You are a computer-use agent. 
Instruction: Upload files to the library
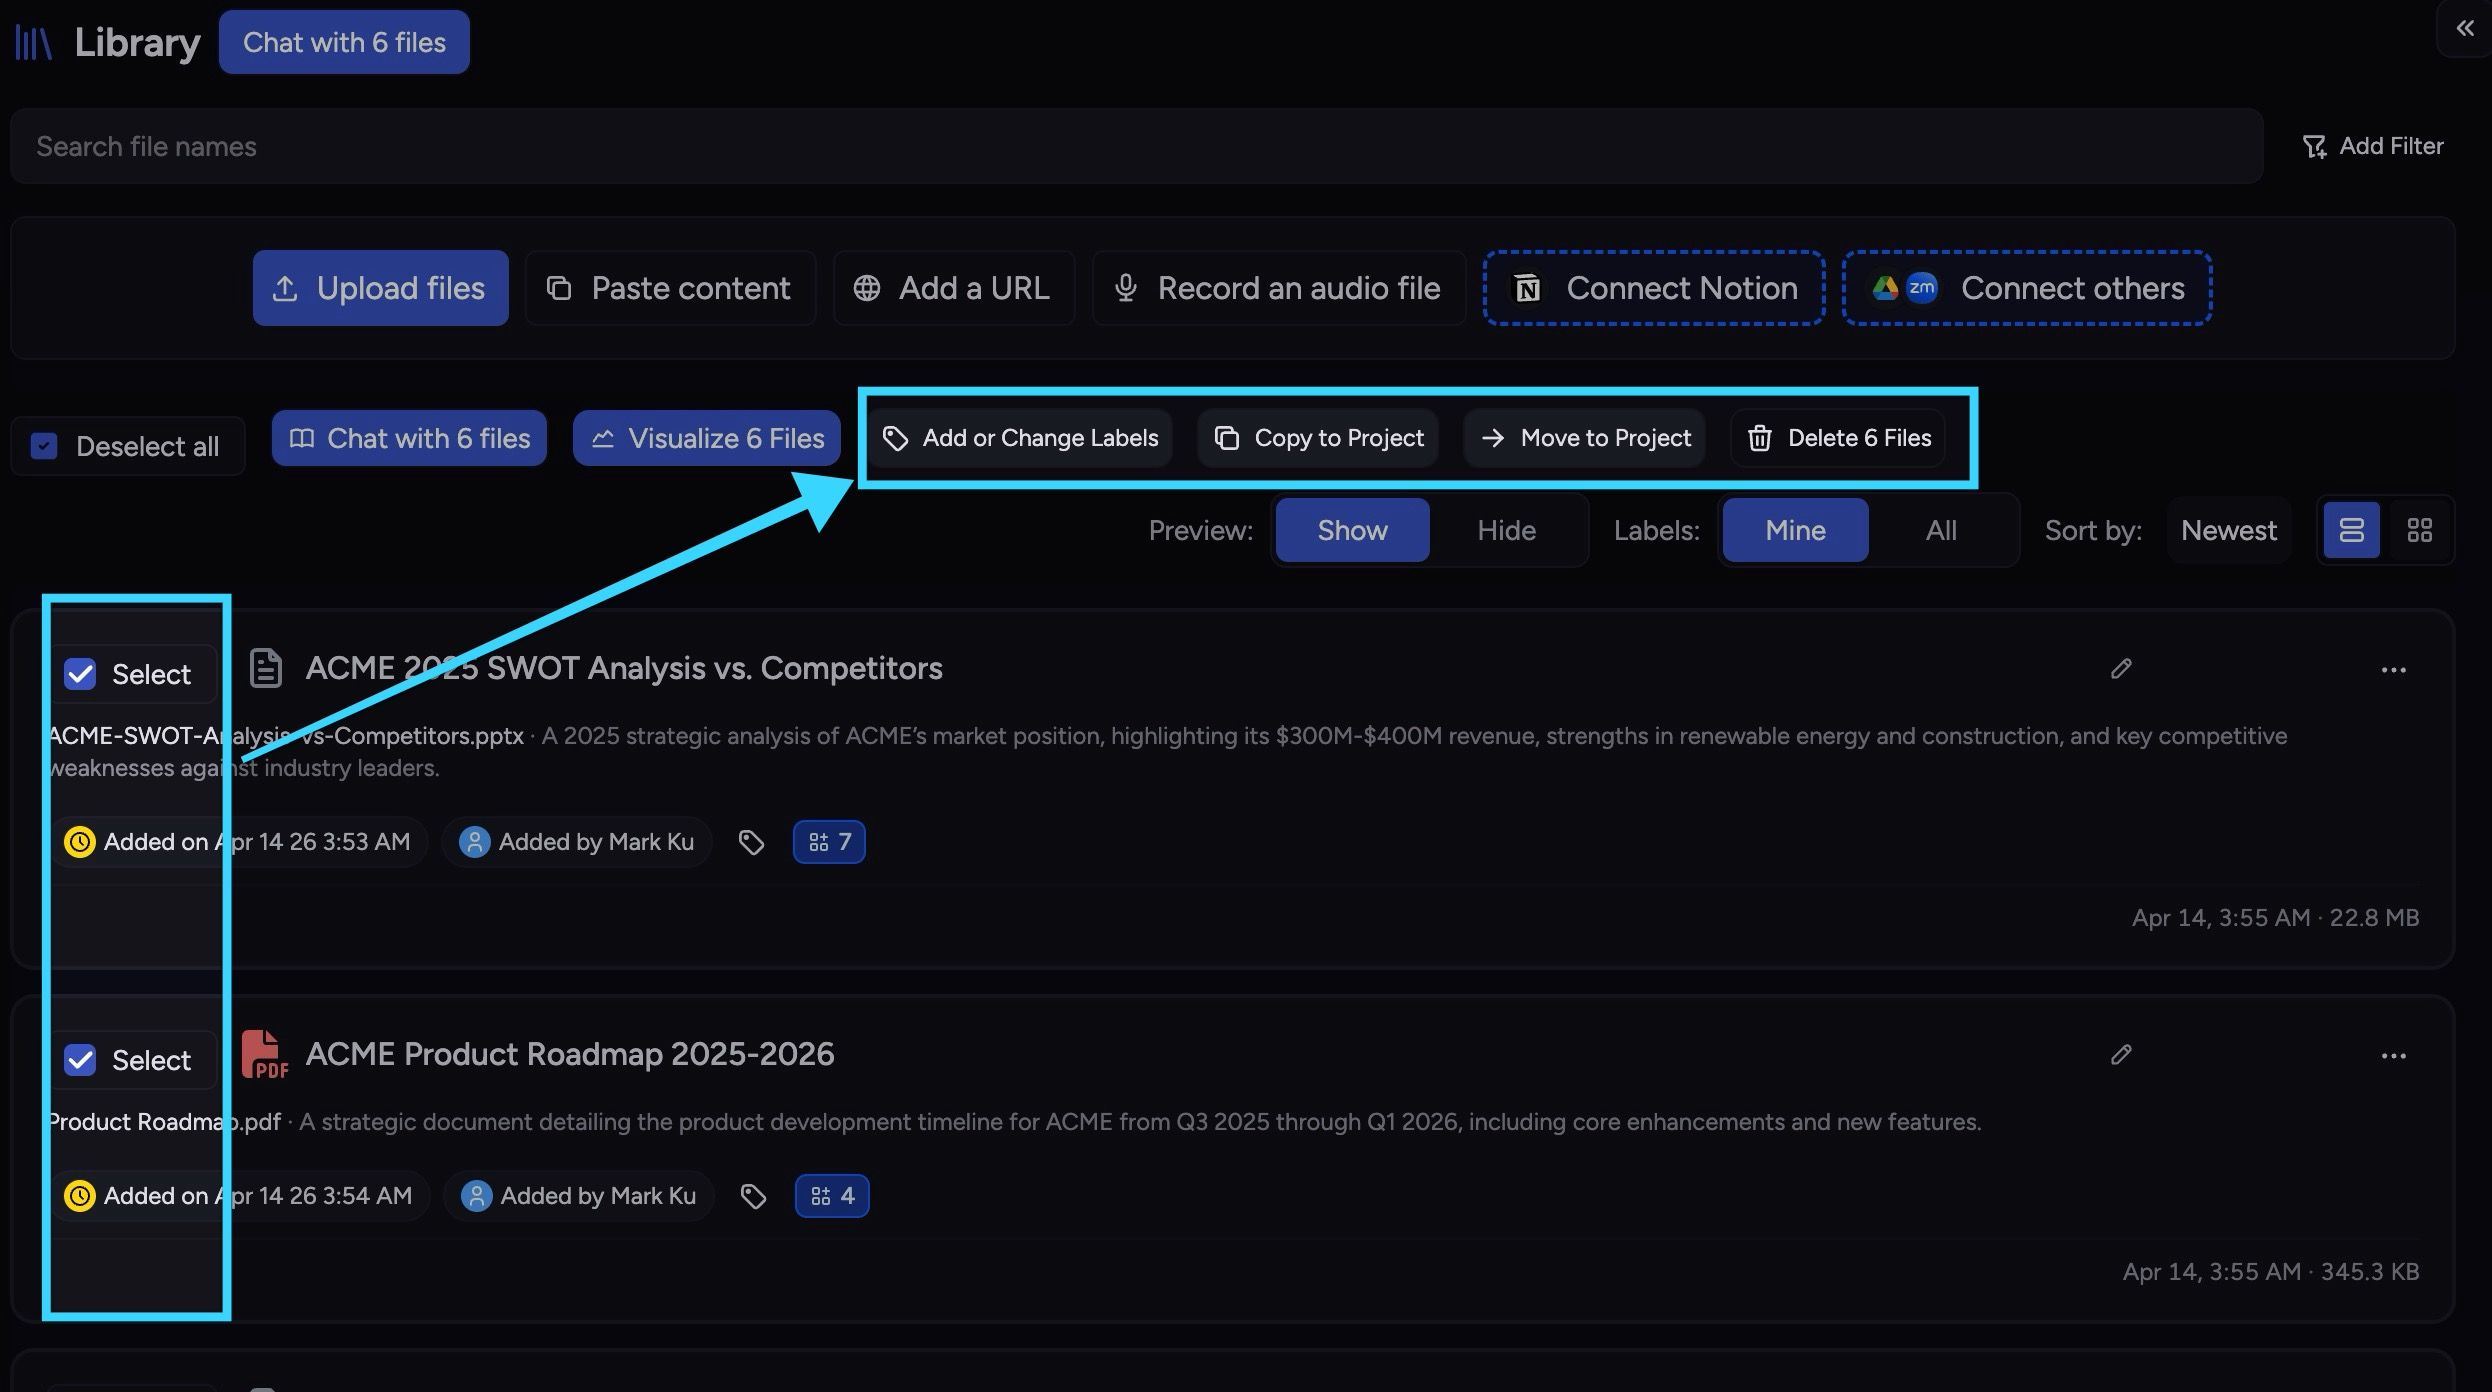point(380,288)
